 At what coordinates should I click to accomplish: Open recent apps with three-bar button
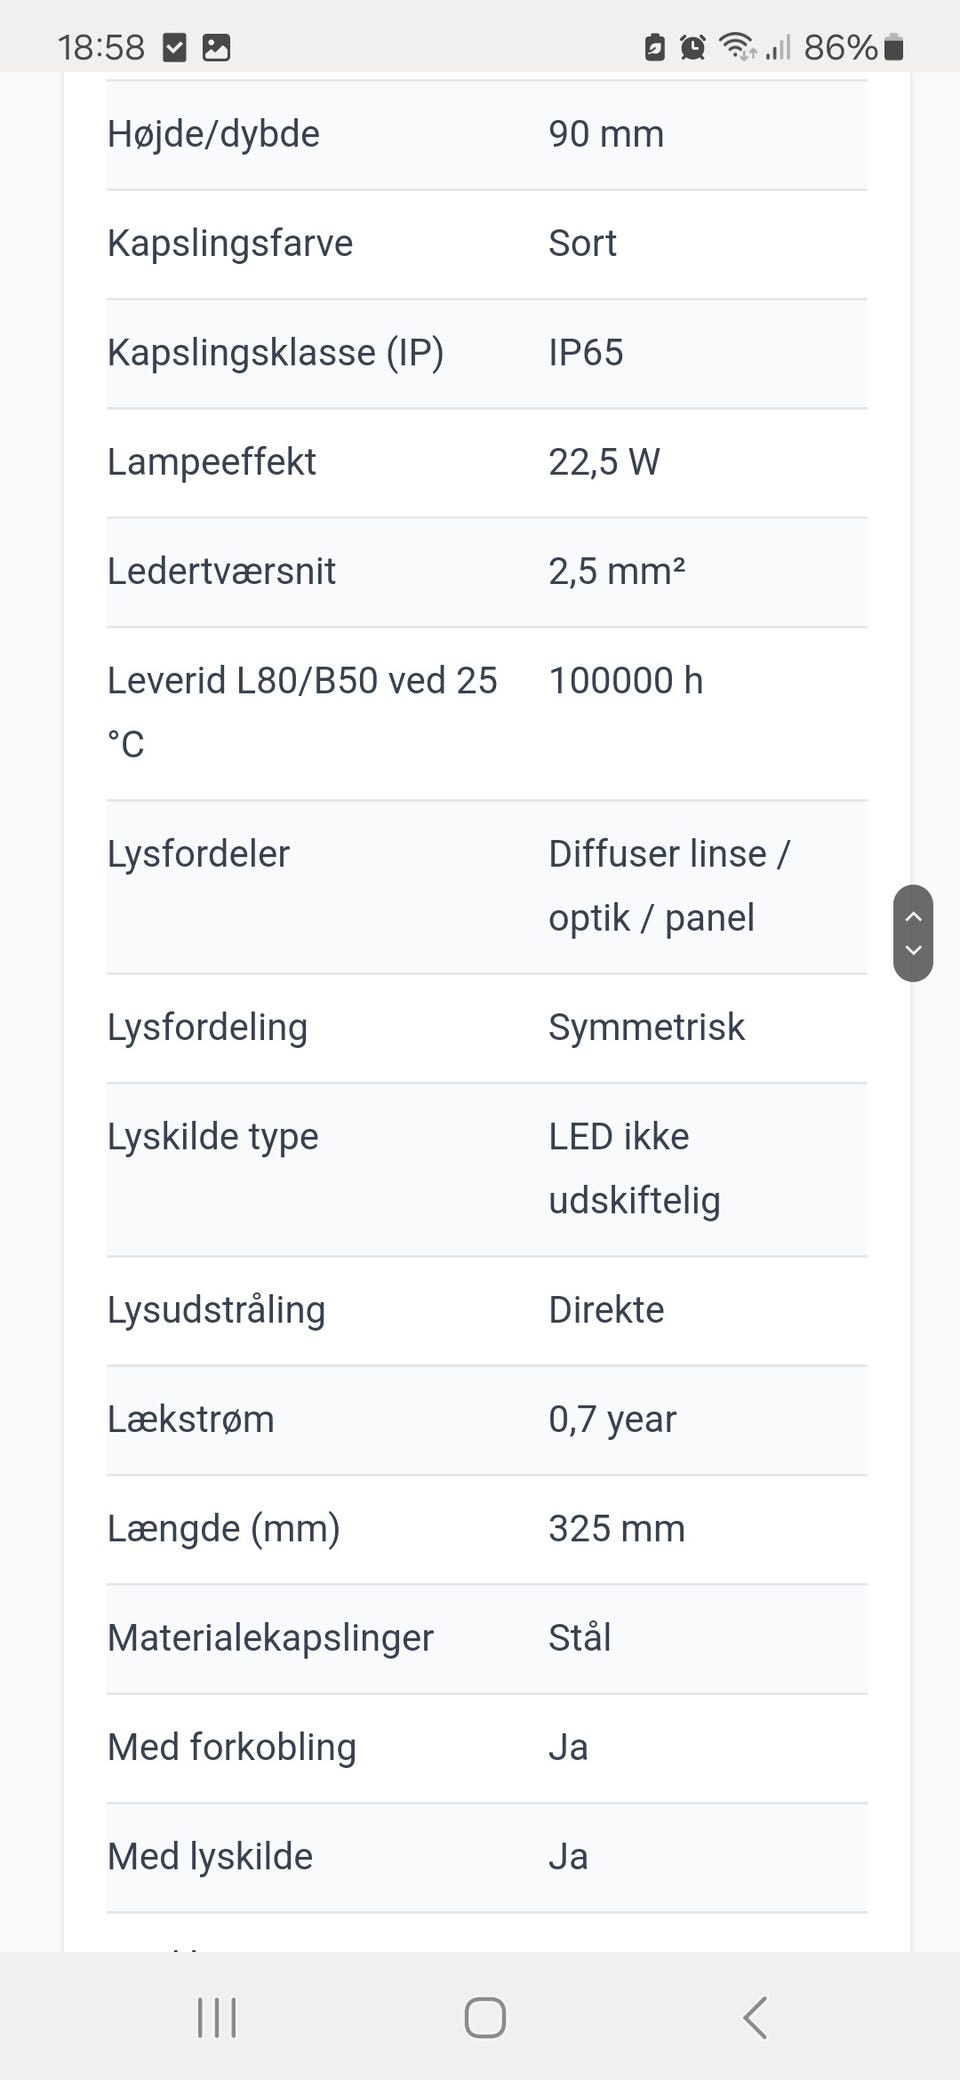(x=217, y=2017)
